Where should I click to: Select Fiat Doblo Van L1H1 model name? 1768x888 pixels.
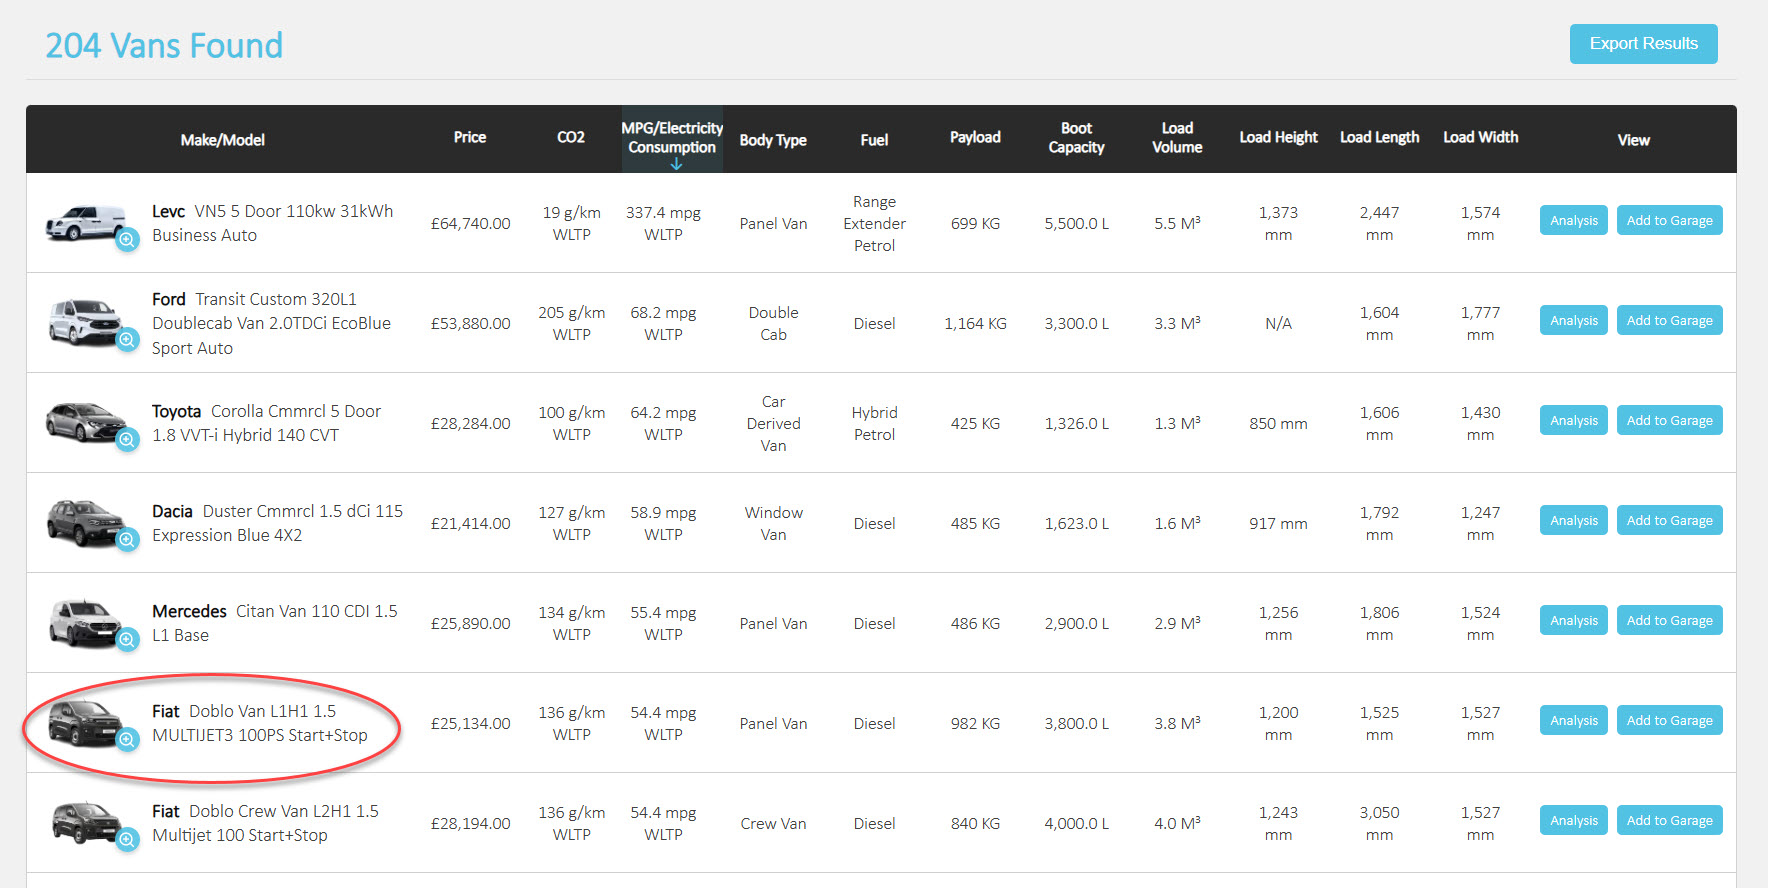click(x=260, y=723)
